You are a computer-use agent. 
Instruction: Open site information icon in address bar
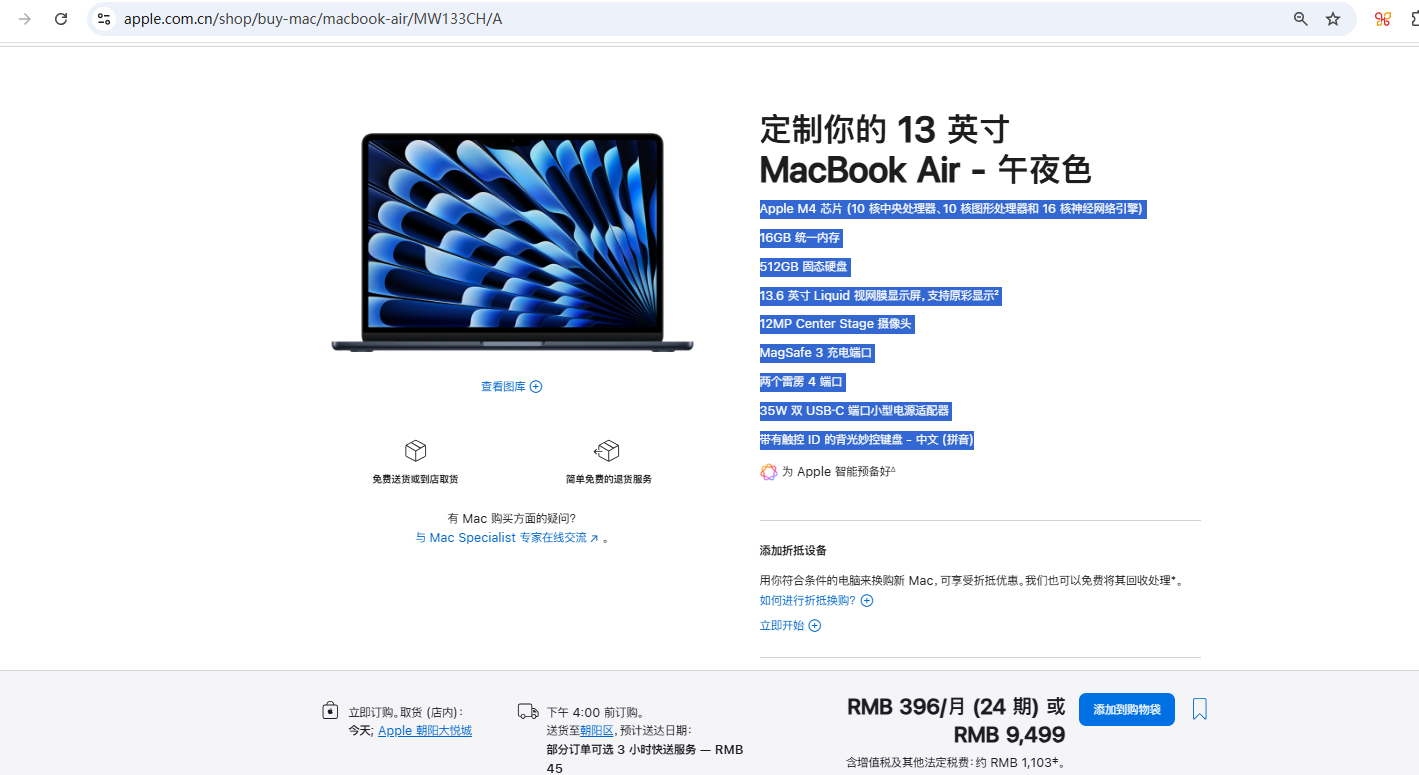point(104,19)
